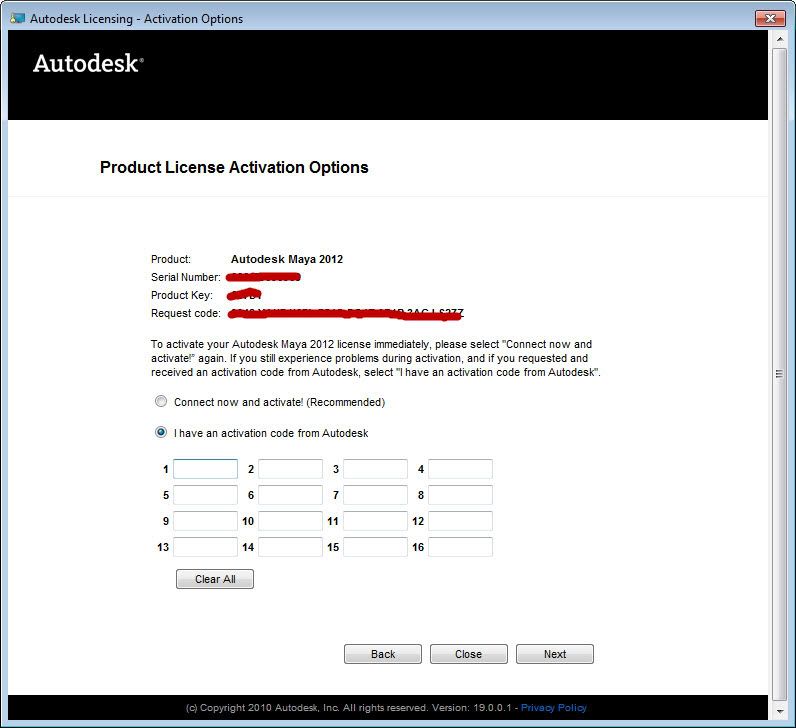Click the vertical scrollbar thumb
This screenshot has width=796, height=728.
pos(780,374)
